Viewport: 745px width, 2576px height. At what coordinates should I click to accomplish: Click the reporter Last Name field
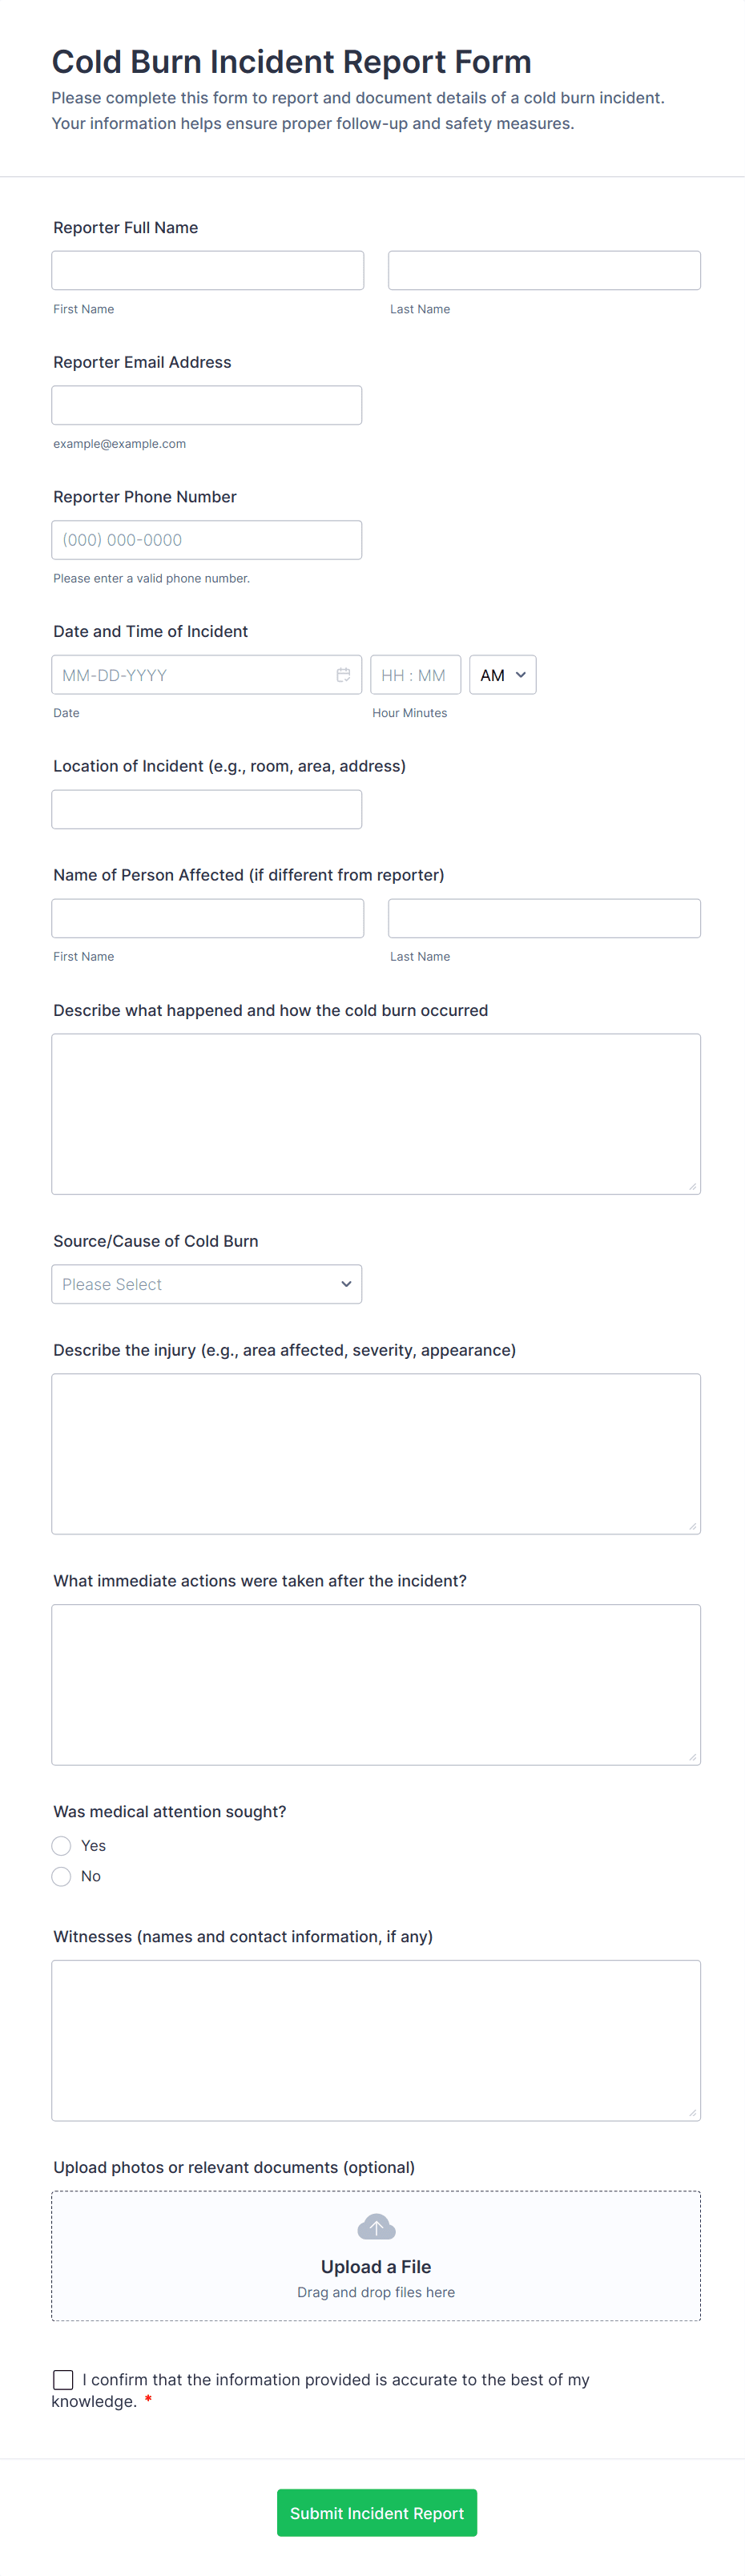544,271
